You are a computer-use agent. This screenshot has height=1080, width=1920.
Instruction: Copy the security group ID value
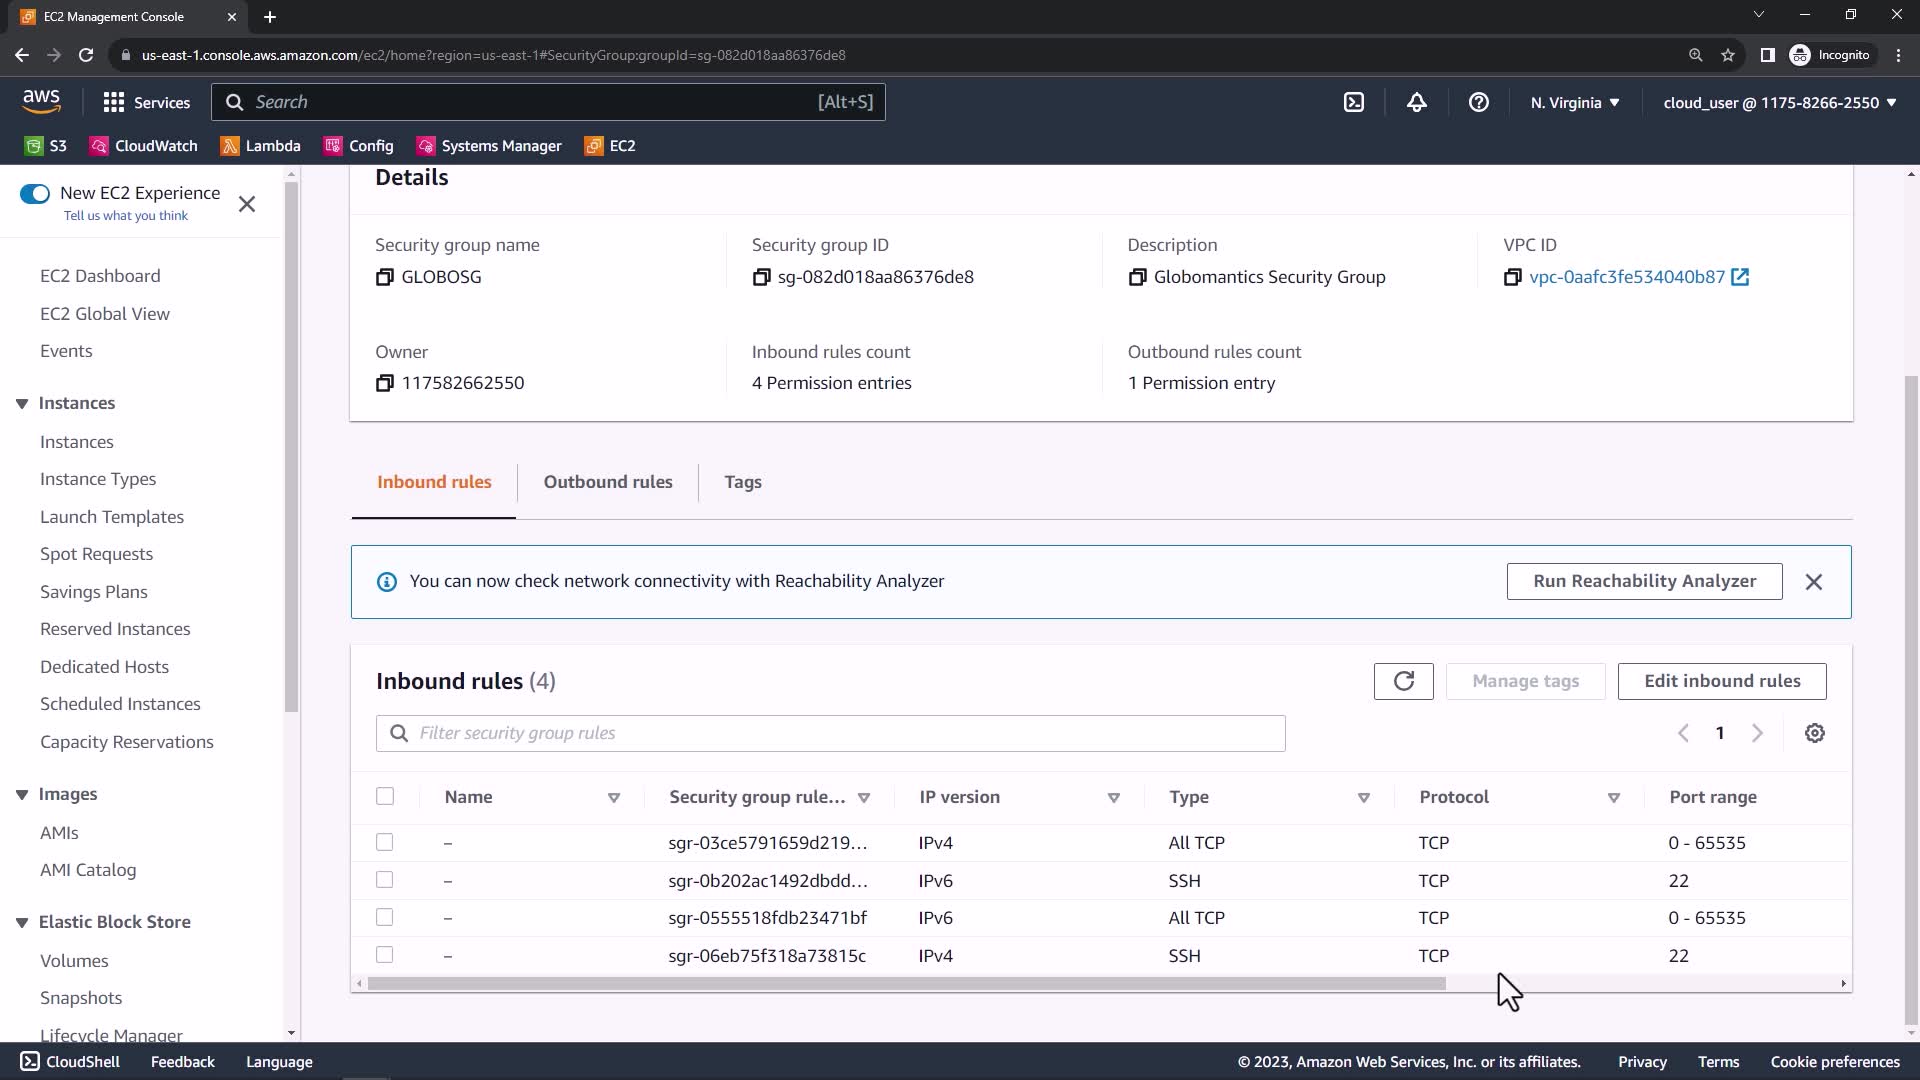point(761,277)
